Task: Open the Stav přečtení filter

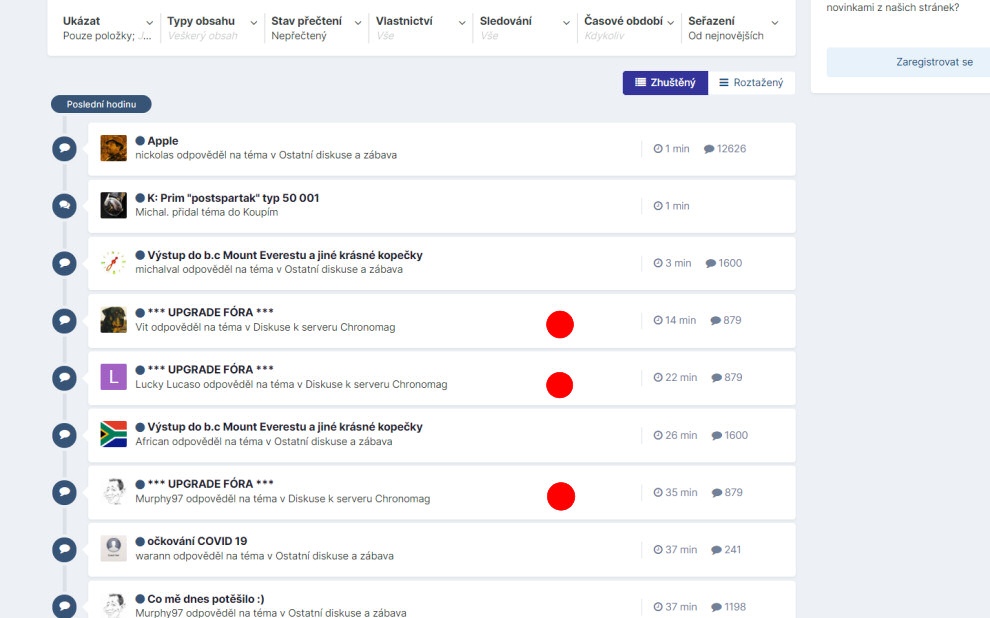Action: coord(316,28)
